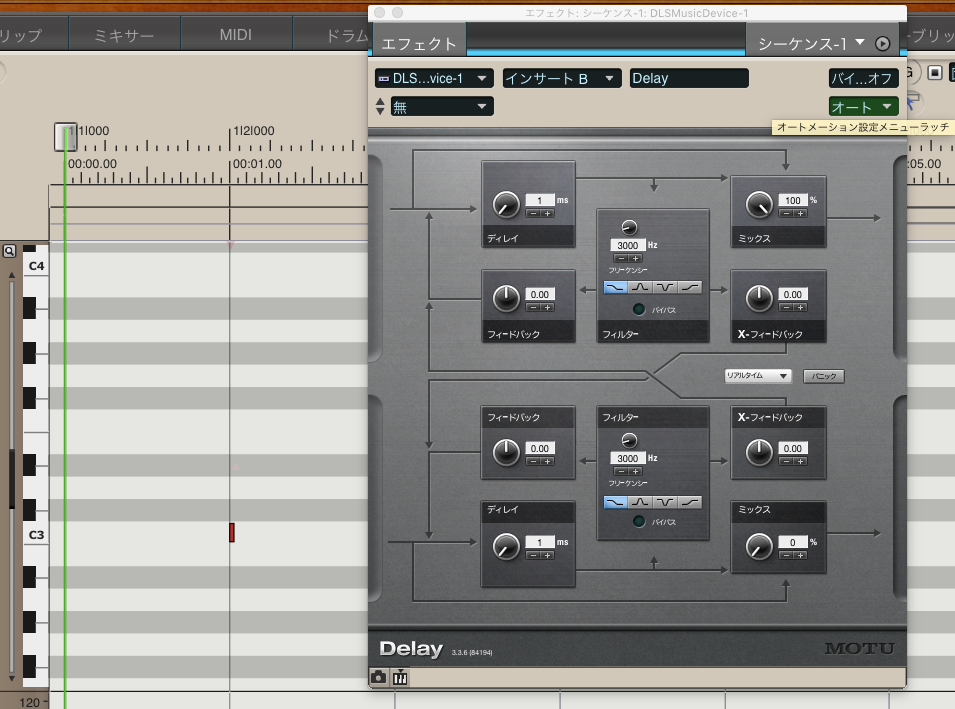Image resolution: width=955 pixels, height=709 pixels.
Task: Click minus button under upper X-feedback value
Action: click(786, 308)
